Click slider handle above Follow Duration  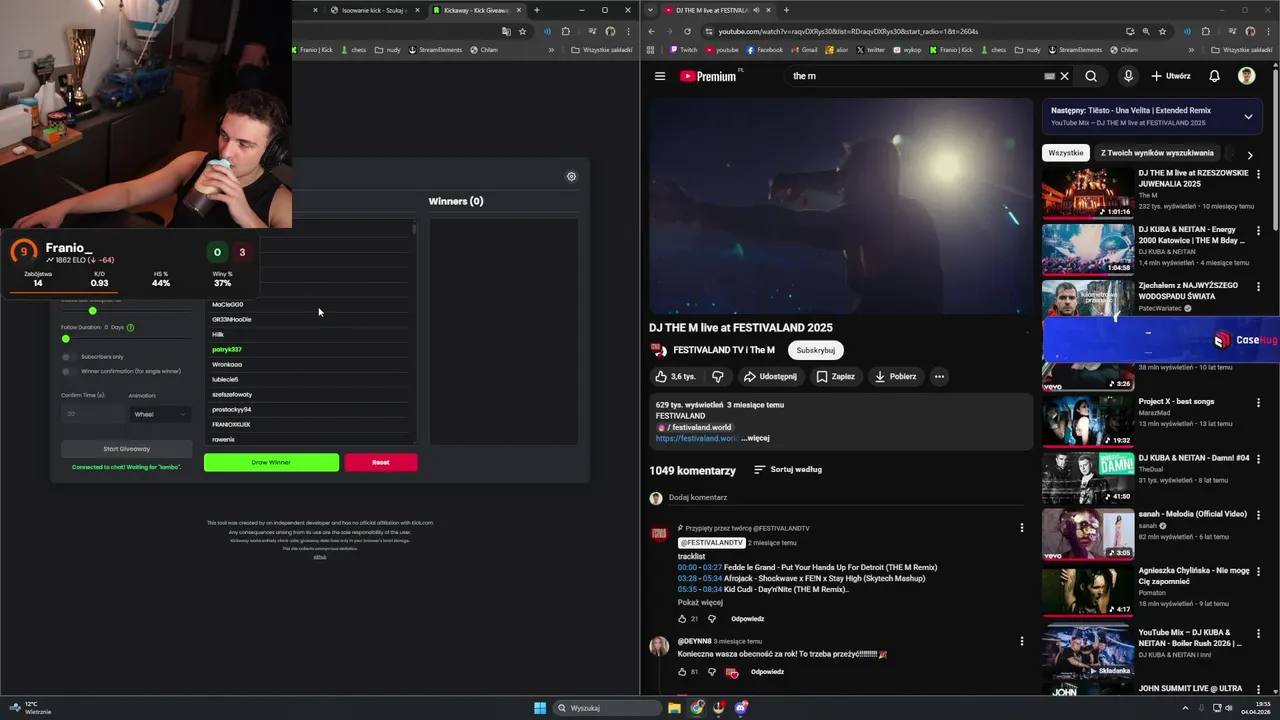pos(93,311)
